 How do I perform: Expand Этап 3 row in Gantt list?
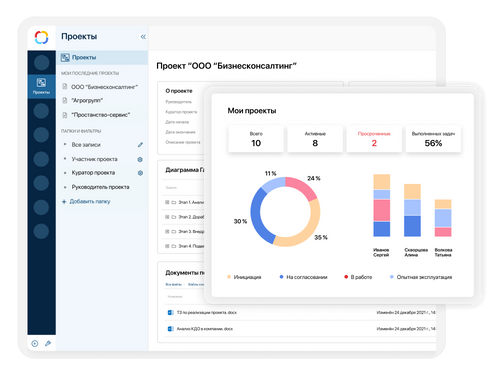[167, 231]
